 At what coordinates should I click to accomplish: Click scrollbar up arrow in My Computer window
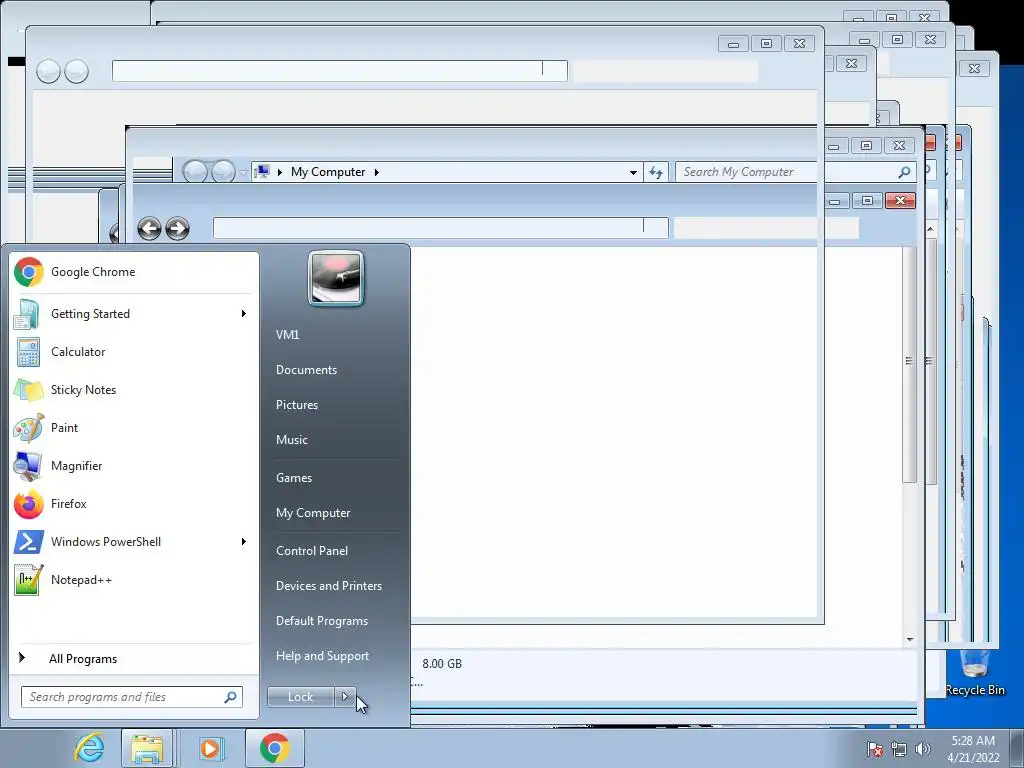click(930, 229)
